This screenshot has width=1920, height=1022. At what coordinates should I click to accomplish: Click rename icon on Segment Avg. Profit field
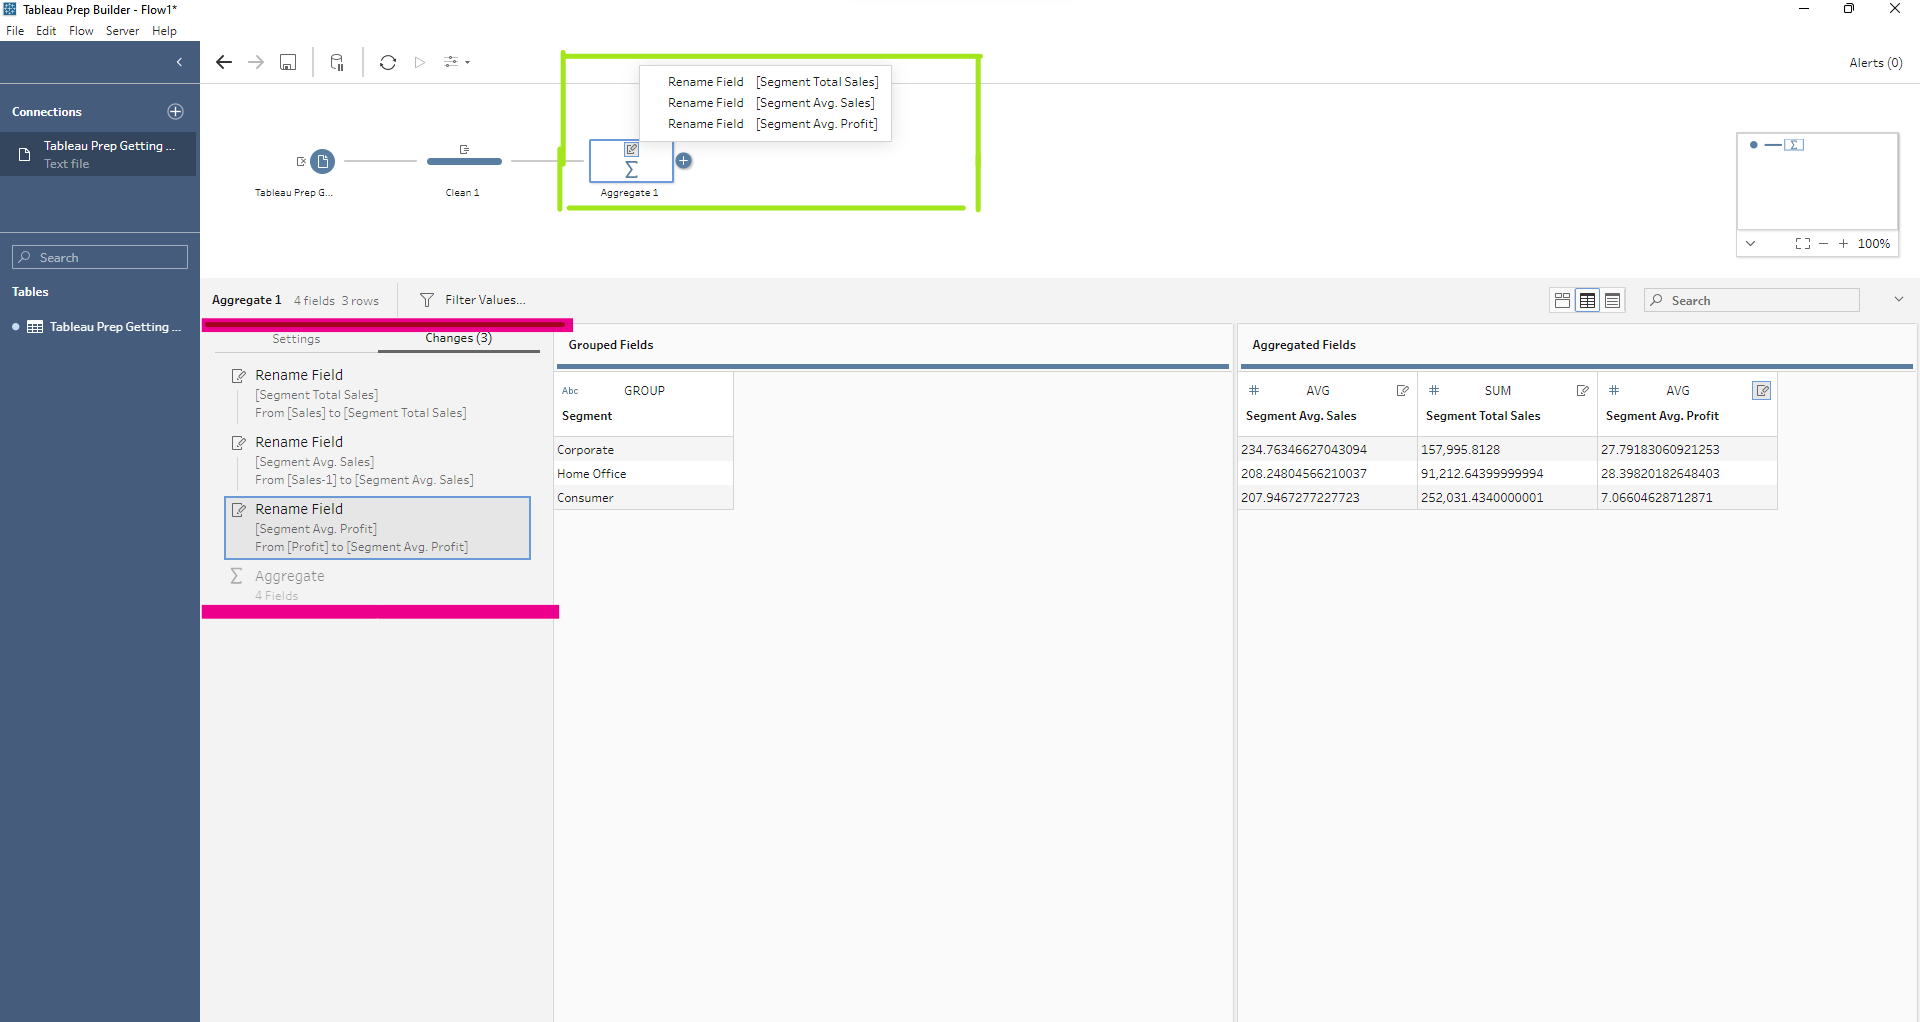click(x=1762, y=391)
